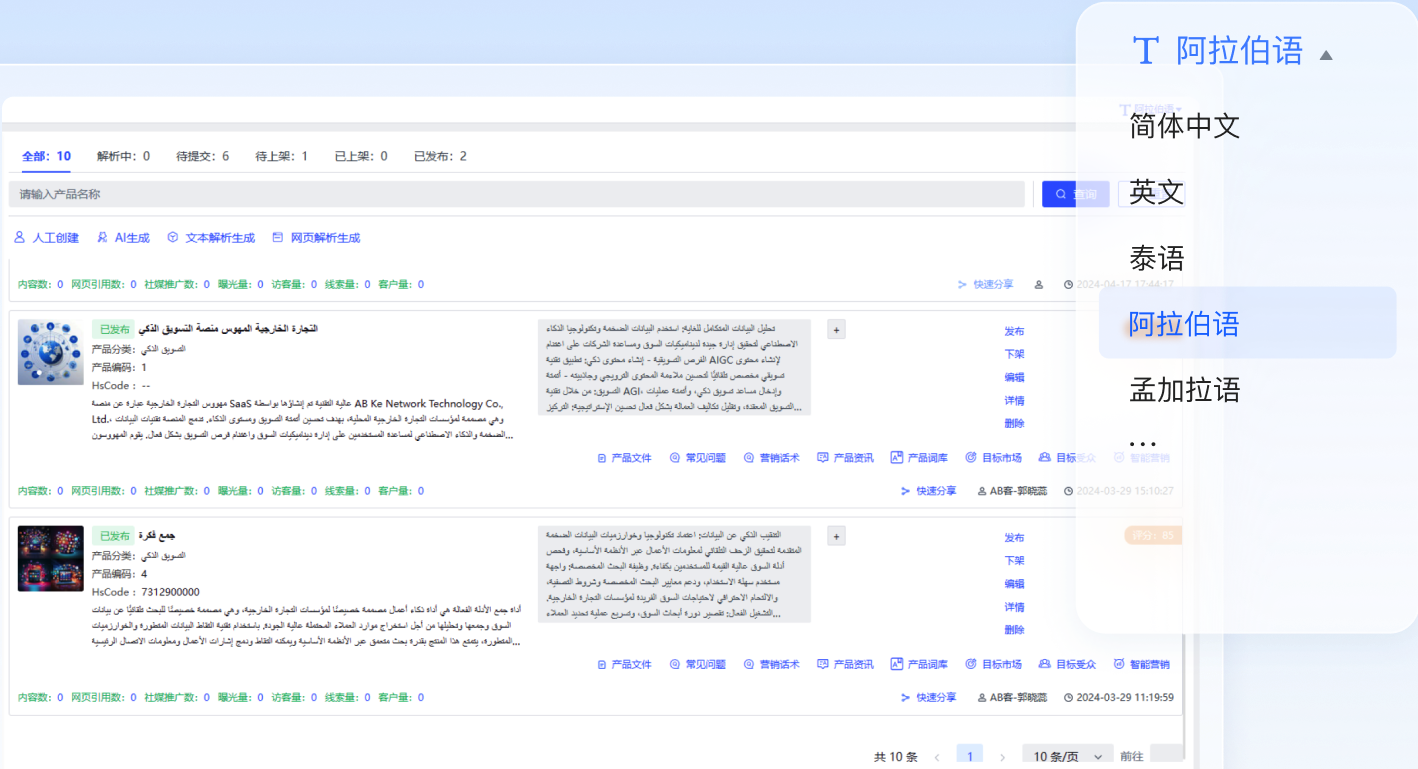Viewport: 1418px width, 769px height.
Task: Open 常见问题 for product 7312900000
Action: tap(698, 664)
